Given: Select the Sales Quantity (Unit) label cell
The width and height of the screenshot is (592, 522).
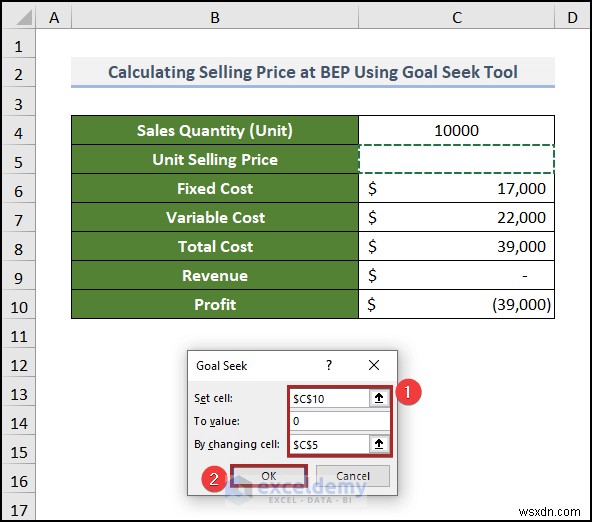Looking at the screenshot, I should point(215,130).
